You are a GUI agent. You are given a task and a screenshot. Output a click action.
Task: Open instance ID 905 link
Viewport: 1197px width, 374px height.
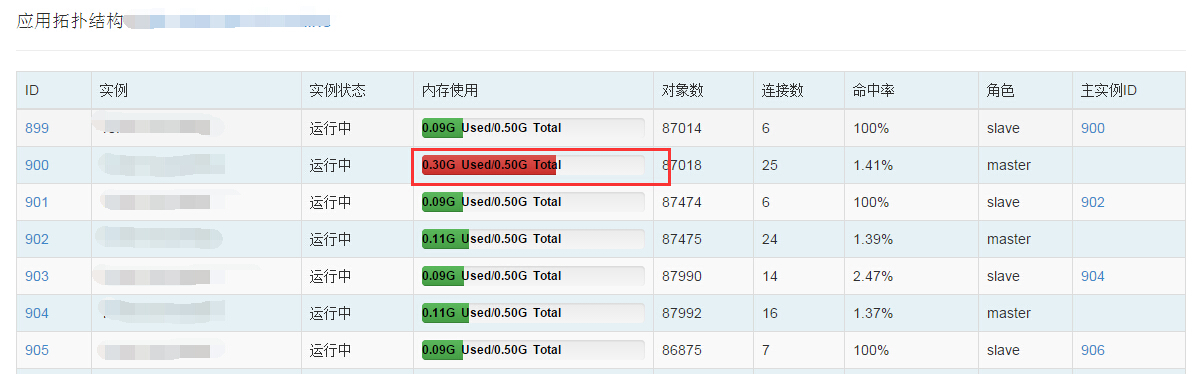point(37,350)
